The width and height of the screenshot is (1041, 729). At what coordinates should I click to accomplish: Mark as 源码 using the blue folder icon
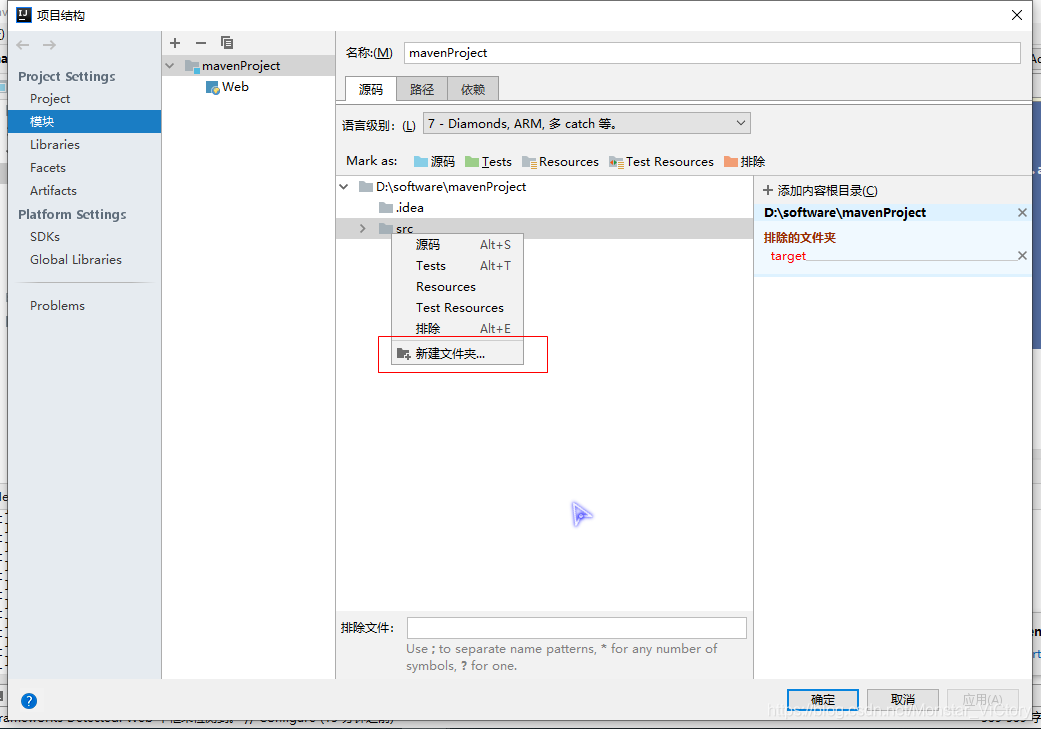421,161
